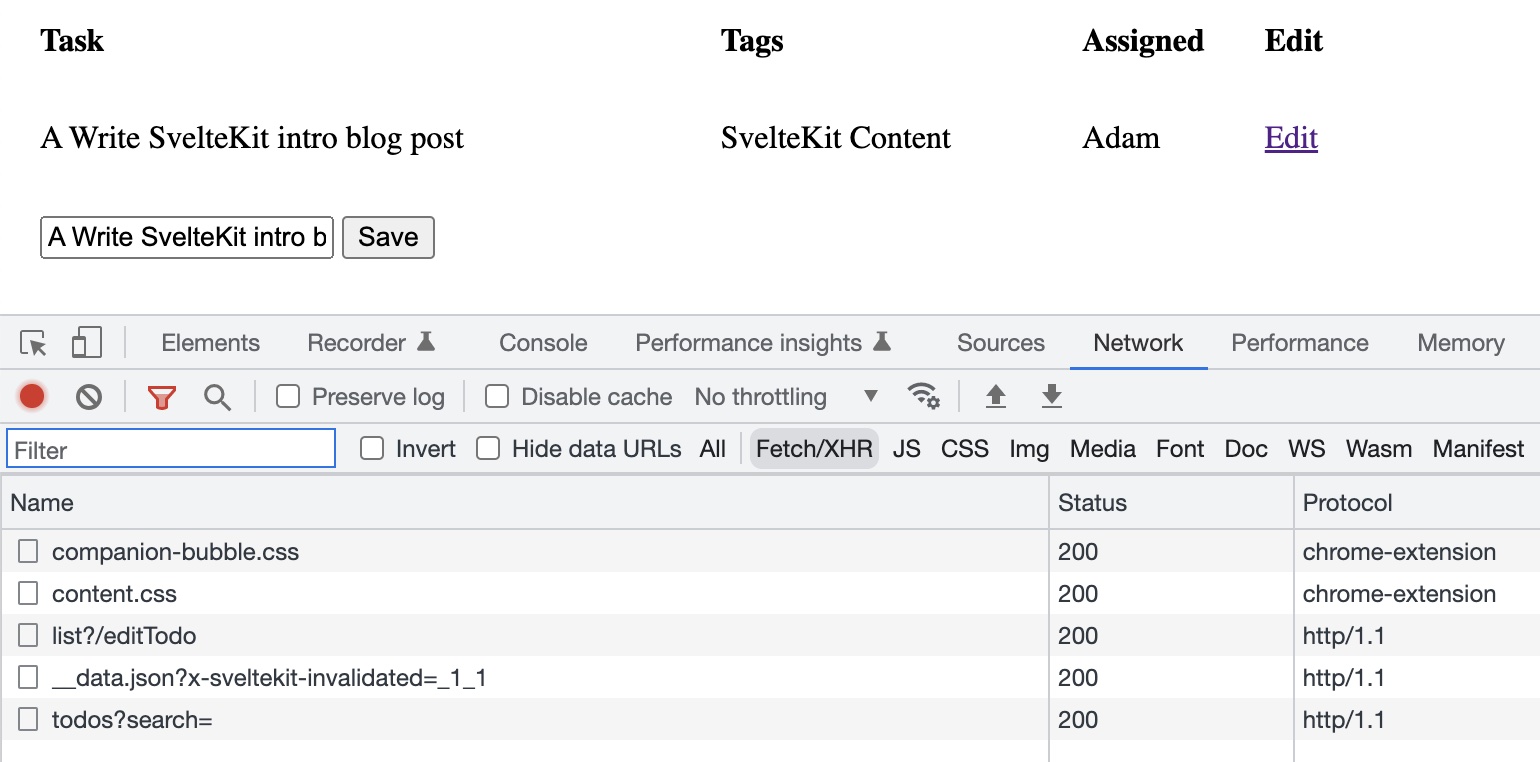Open network search with magnifier icon

point(217,397)
